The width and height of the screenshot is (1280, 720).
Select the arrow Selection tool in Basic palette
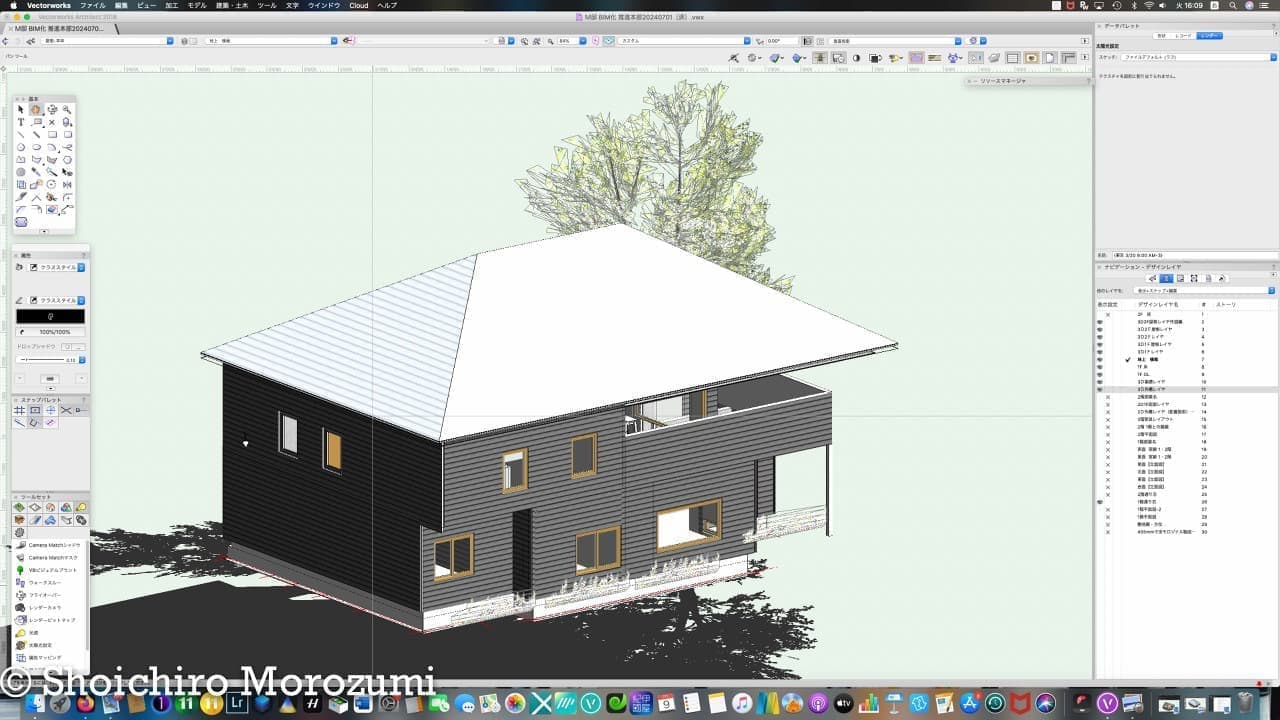pyautogui.click(x=20, y=110)
